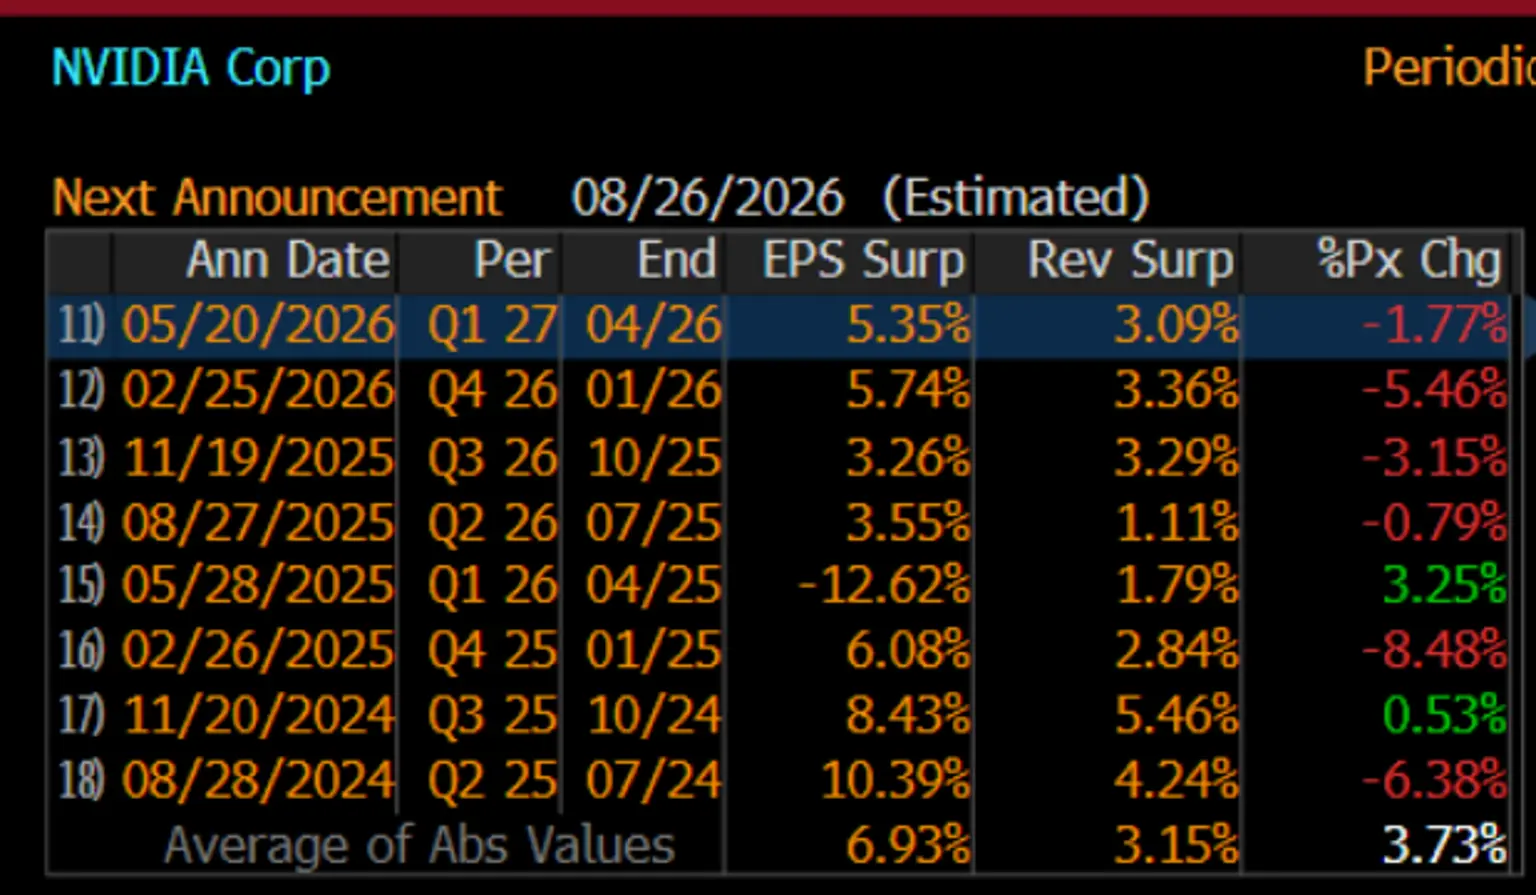Select the 11/19/2025 Q3 26 row

coord(779,457)
